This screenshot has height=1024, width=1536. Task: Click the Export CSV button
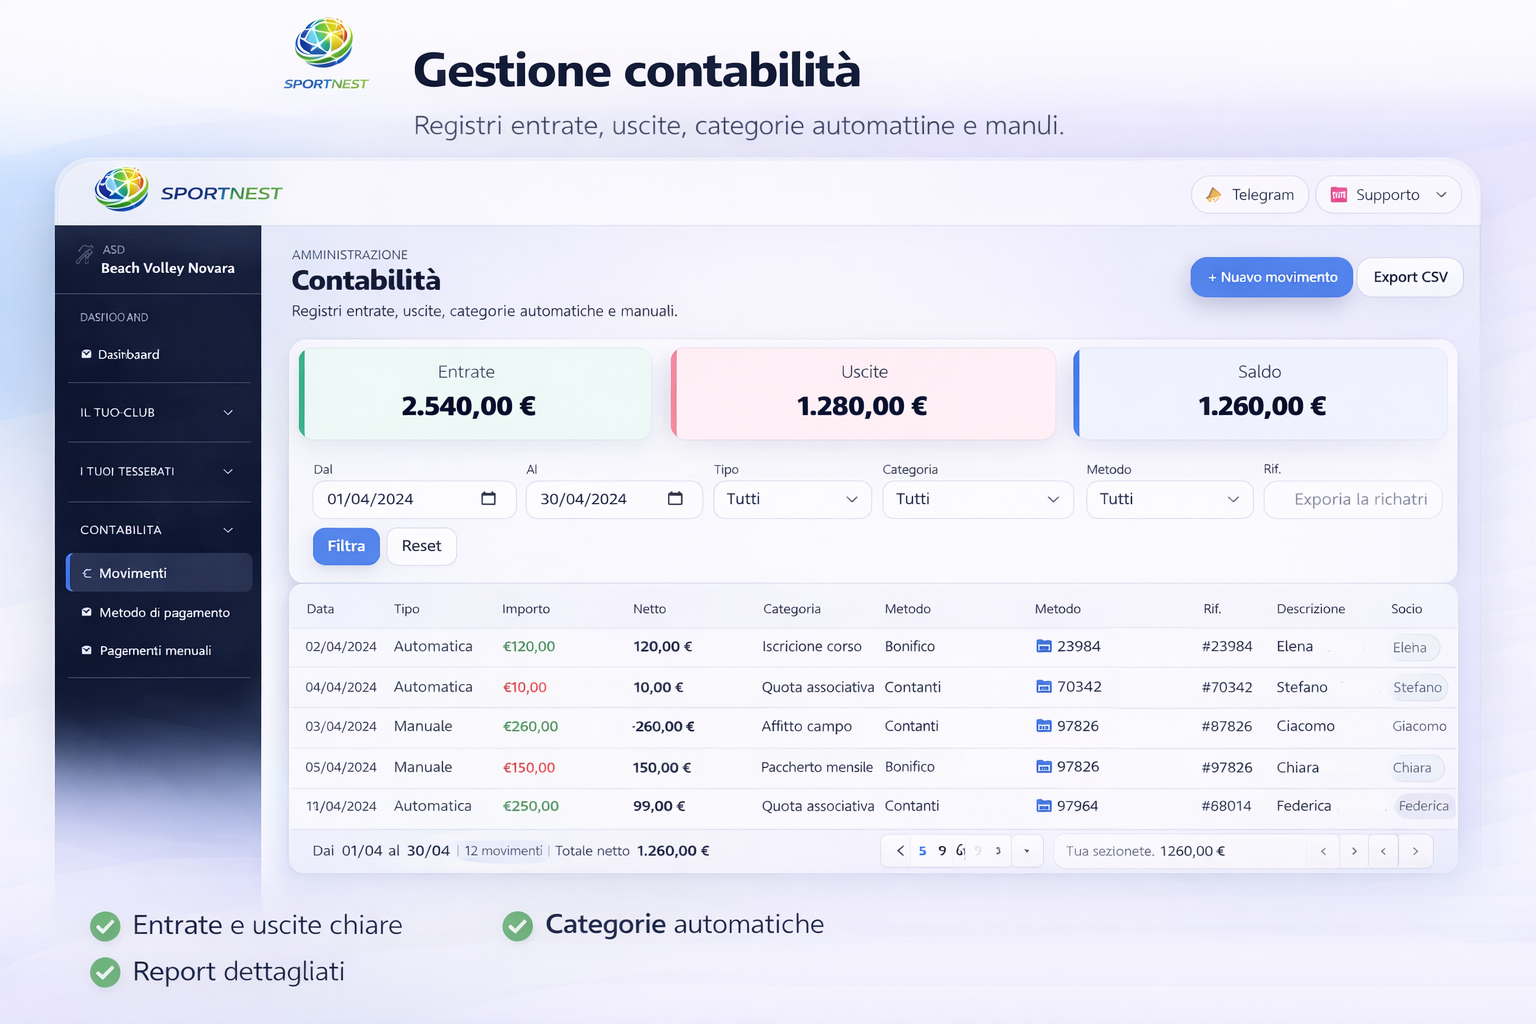[1409, 277]
